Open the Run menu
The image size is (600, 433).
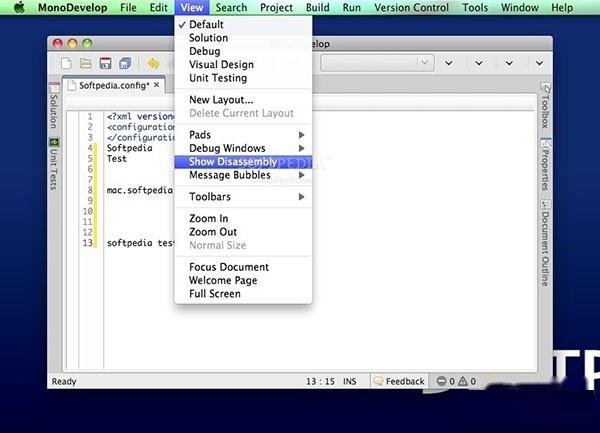click(x=352, y=8)
